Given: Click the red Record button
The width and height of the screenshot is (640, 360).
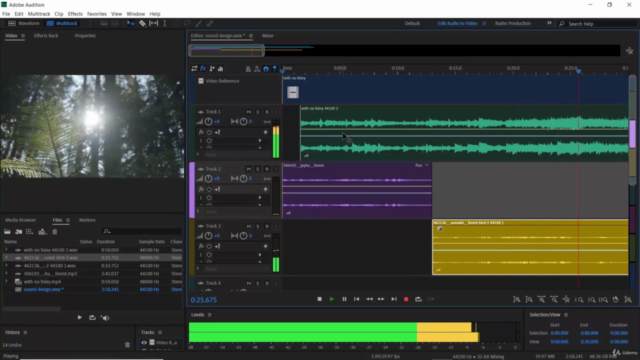Looking at the screenshot, I should (x=406, y=299).
